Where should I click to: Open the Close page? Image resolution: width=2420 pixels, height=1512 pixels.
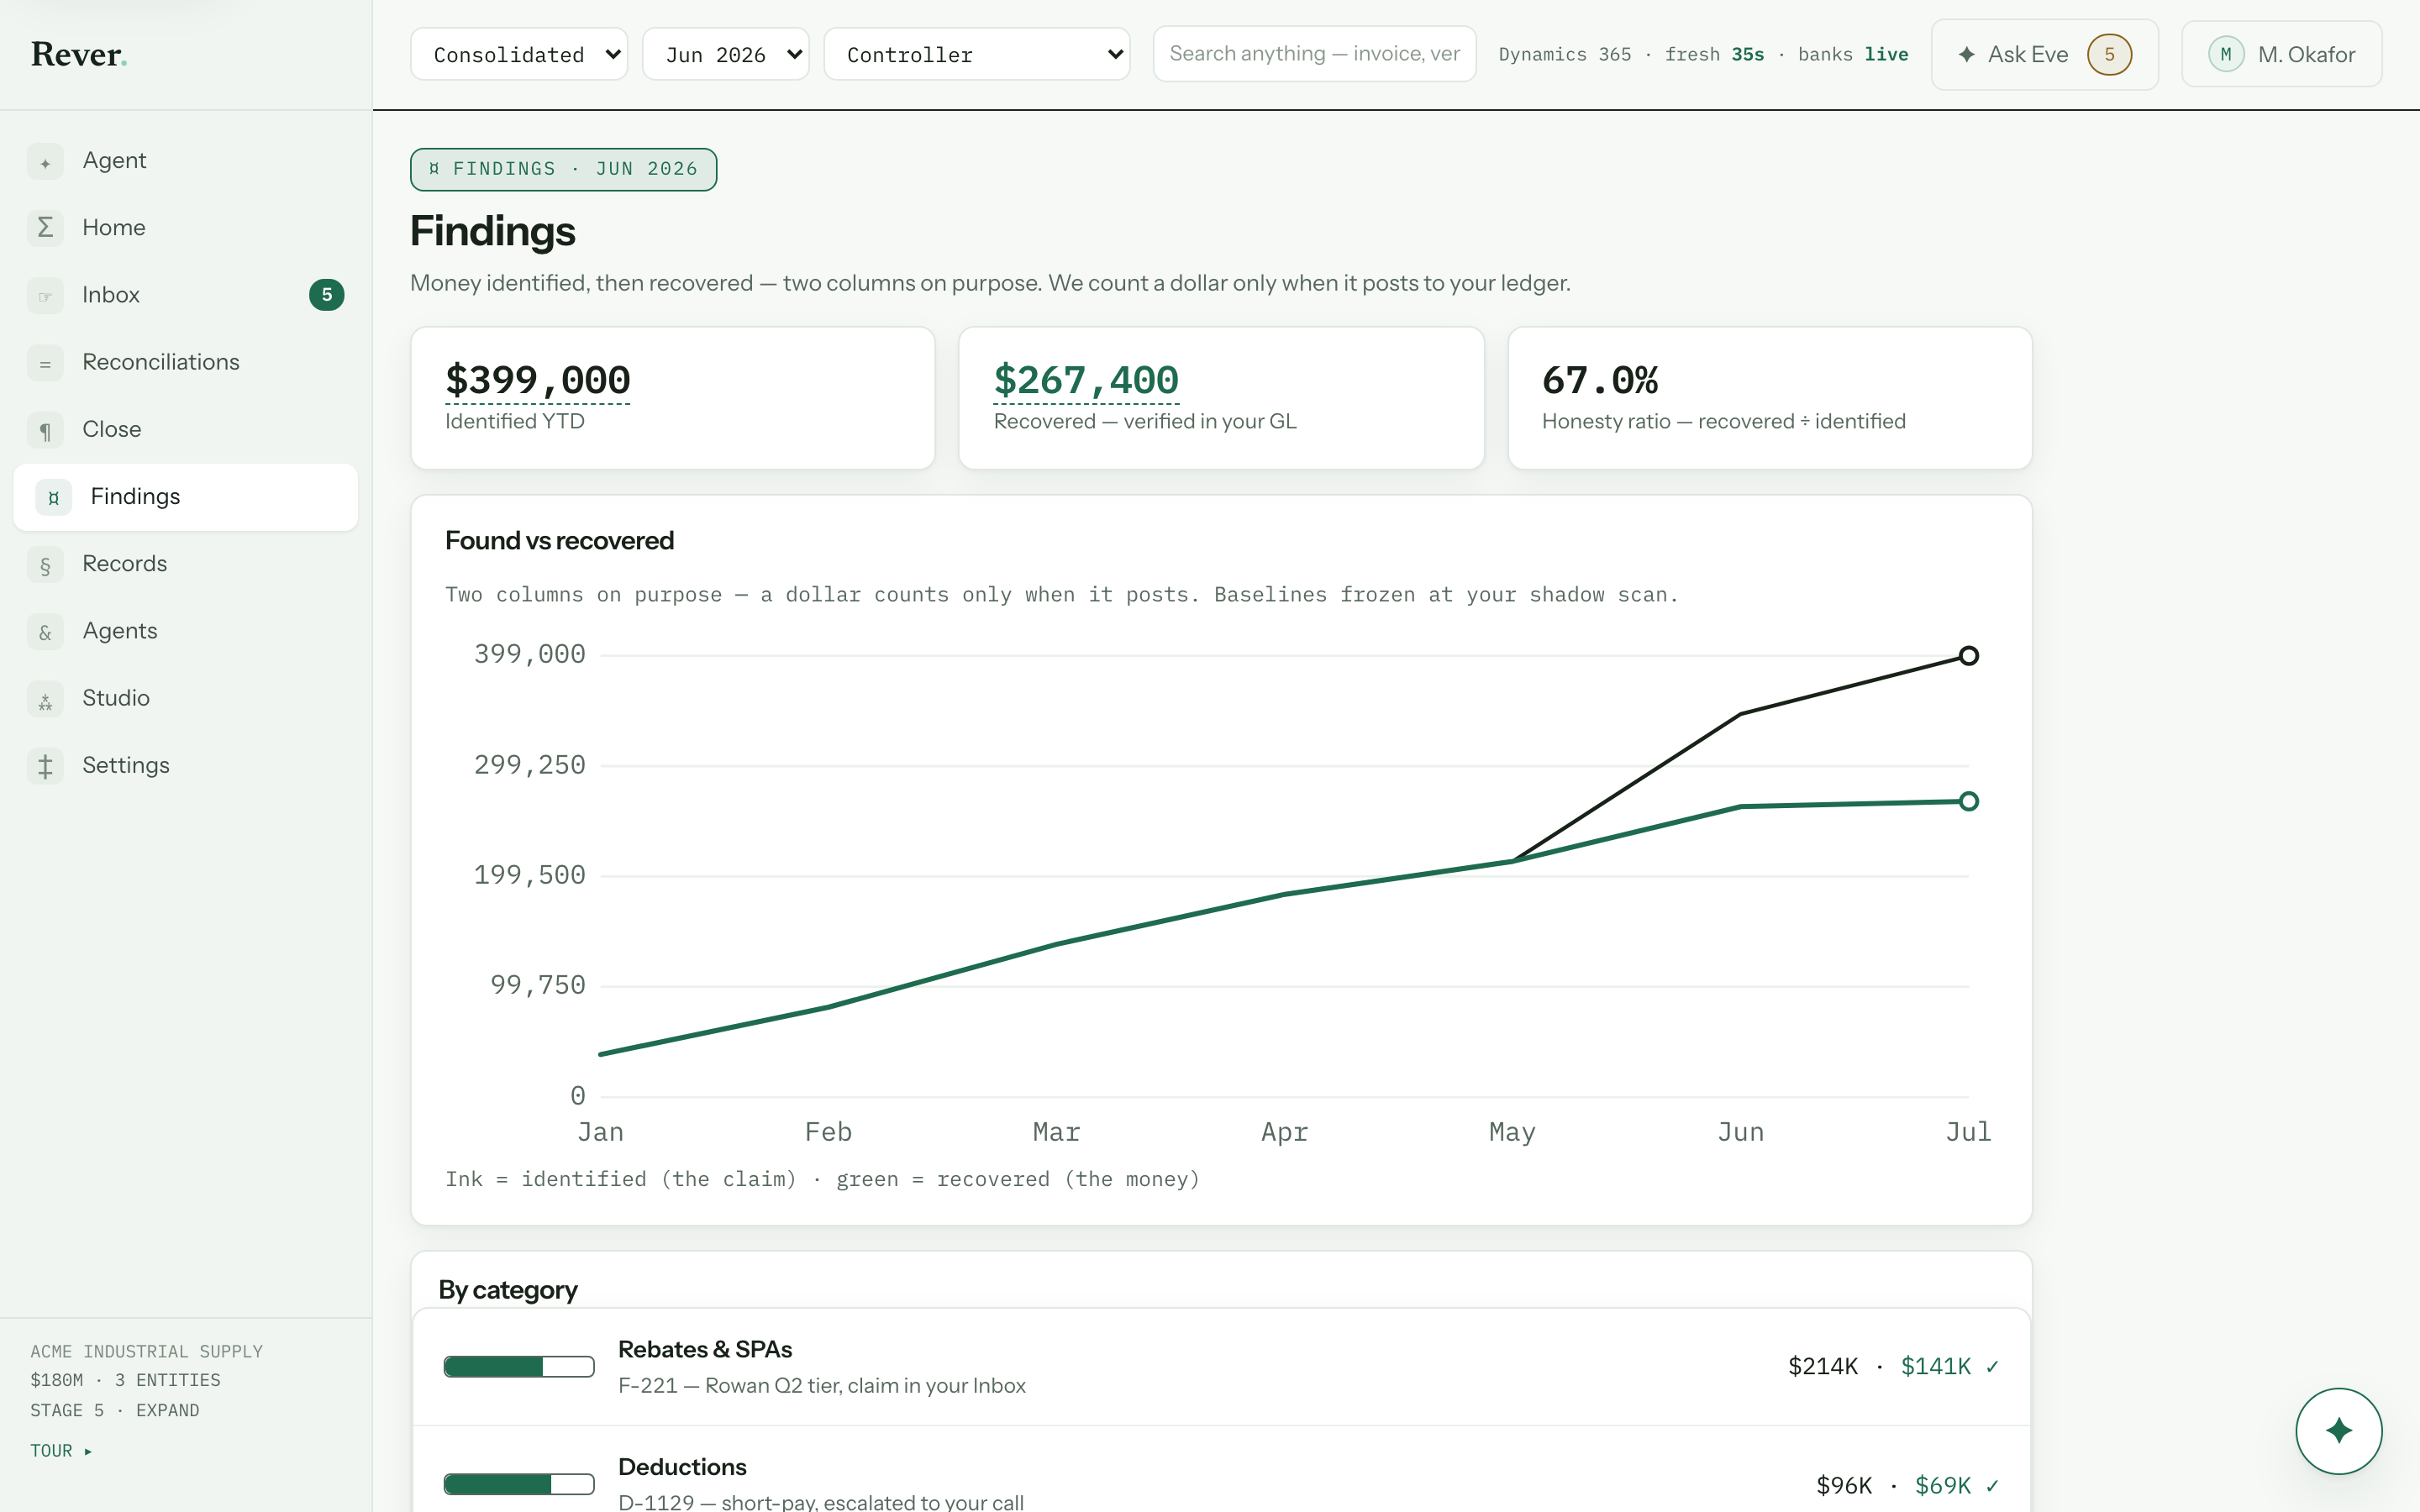click(186, 429)
